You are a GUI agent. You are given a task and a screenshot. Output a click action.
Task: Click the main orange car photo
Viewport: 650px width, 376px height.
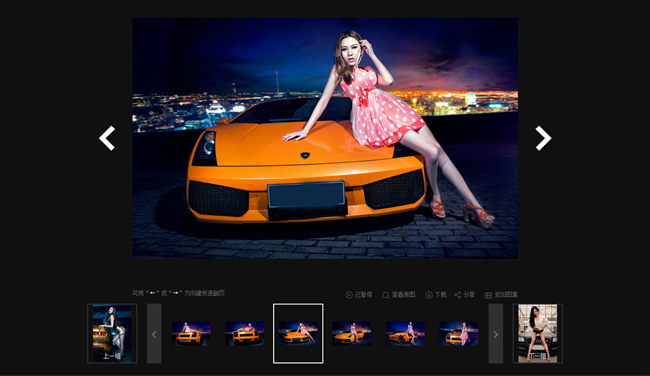point(325,138)
